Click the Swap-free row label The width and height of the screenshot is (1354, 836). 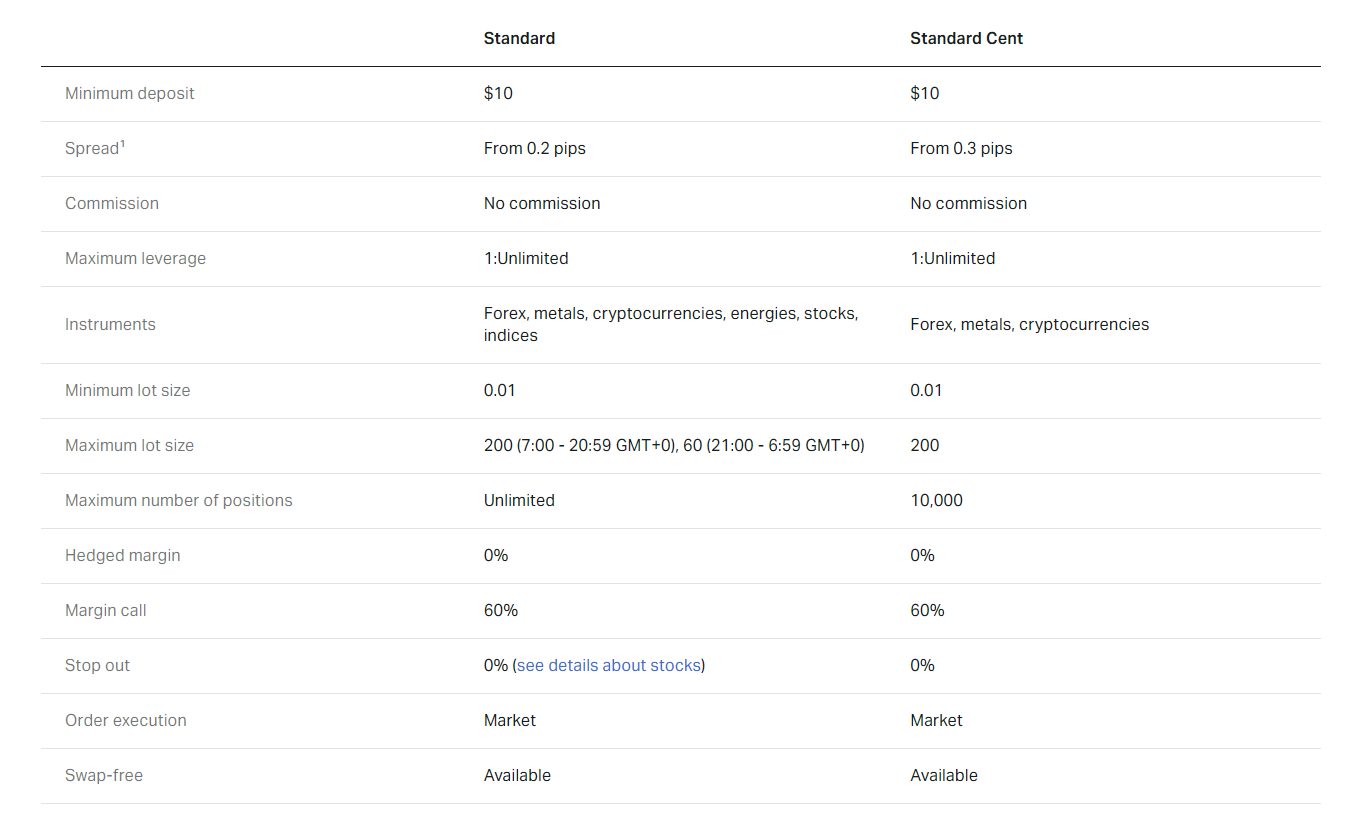pyautogui.click(x=103, y=775)
